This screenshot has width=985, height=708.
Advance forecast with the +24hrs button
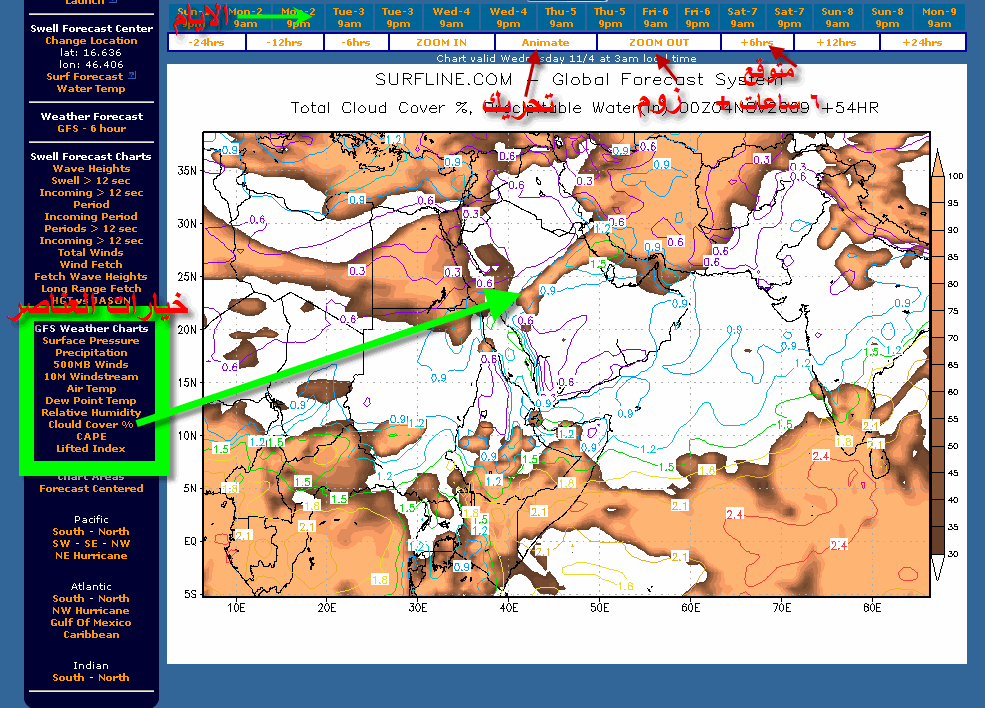tap(922, 43)
